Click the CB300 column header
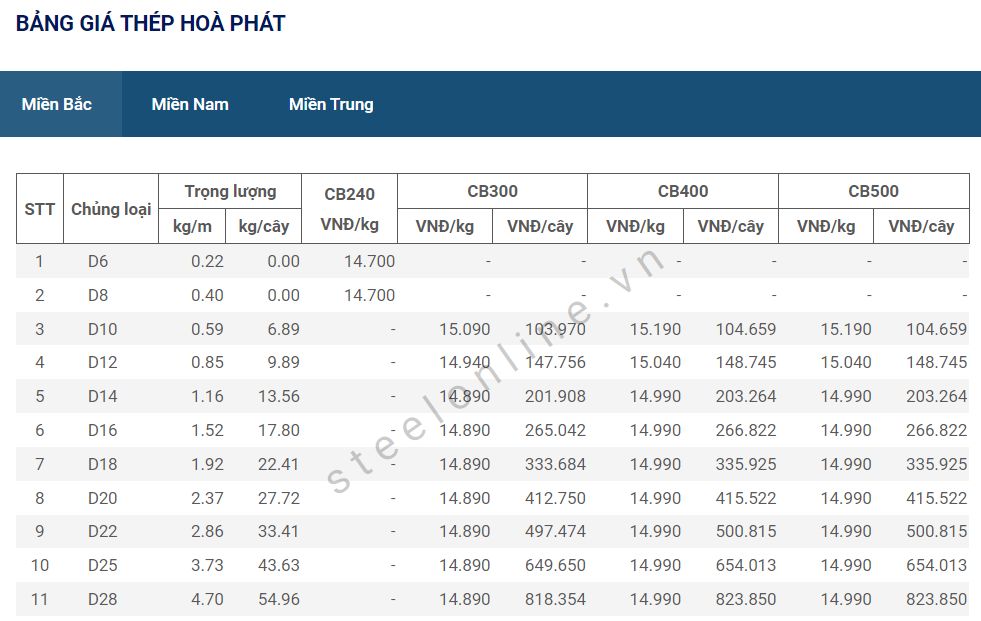The width and height of the screenshot is (981, 621). coord(492,191)
